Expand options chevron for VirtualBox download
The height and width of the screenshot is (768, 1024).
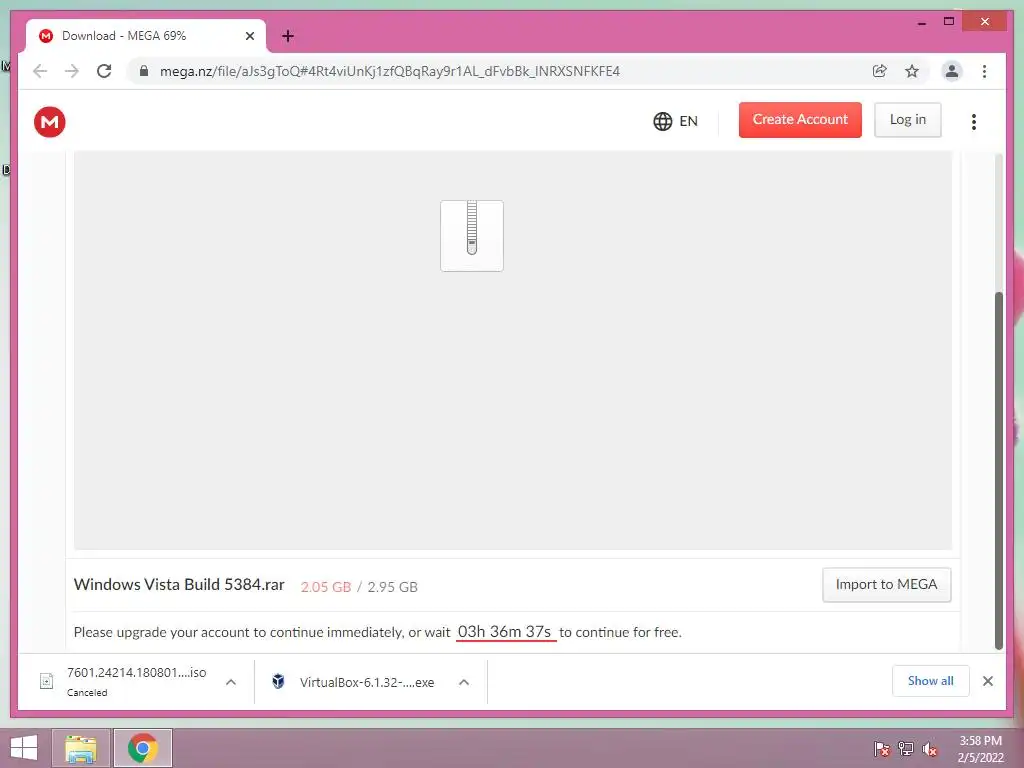coord(464,682)
